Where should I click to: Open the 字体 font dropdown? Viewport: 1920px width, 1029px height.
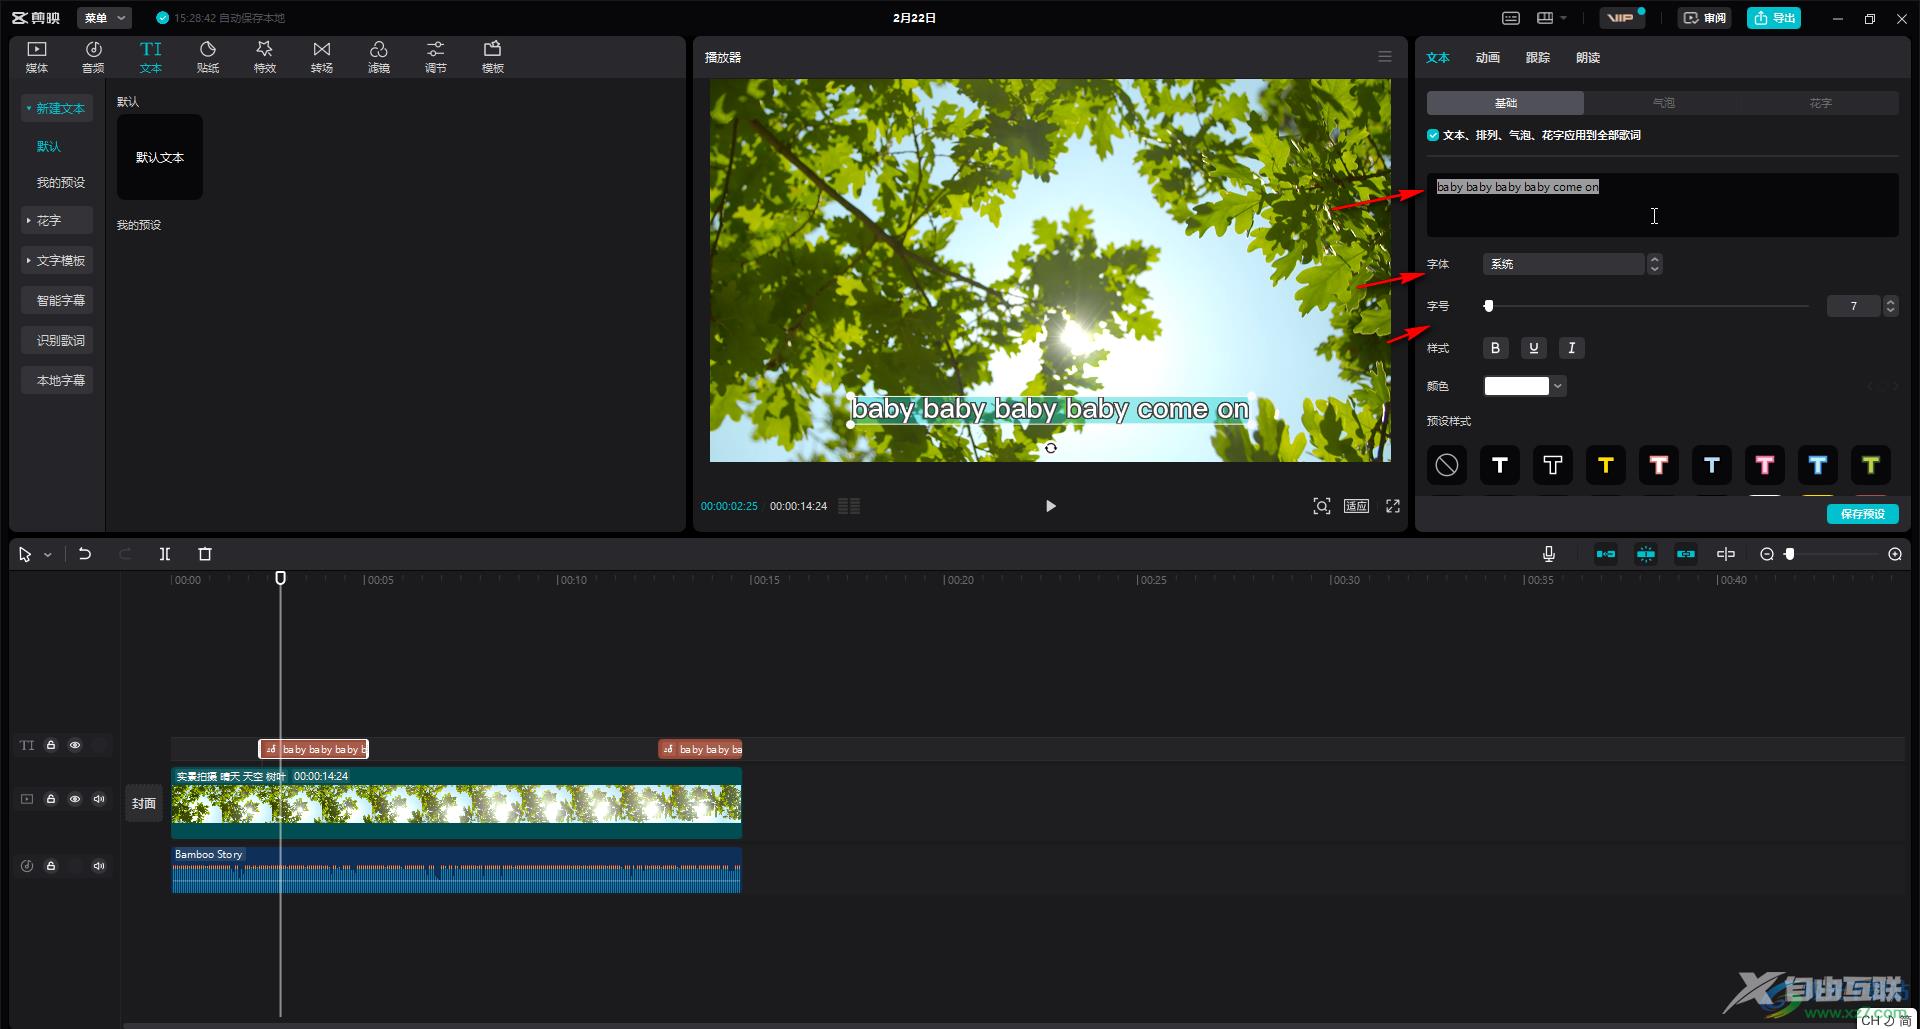tap(1572, 264)
